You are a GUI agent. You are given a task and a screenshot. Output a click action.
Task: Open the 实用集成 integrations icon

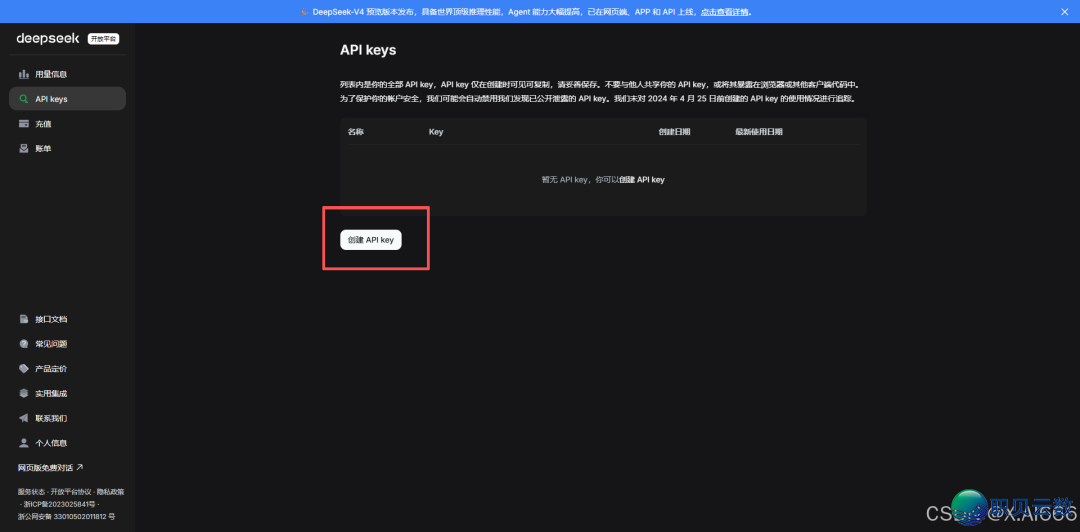pyautogui.click(x=23, y=393)
